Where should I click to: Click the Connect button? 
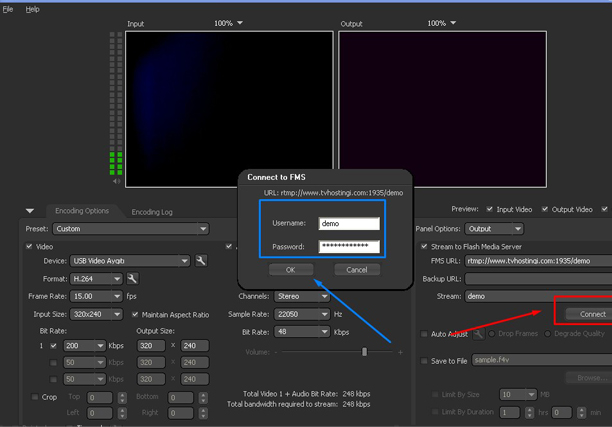(589, 314)
